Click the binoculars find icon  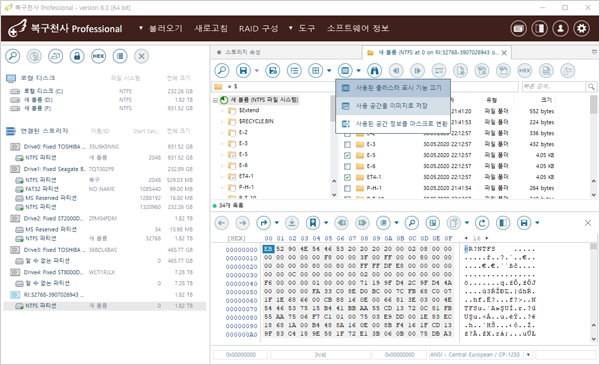click(x=375, y=70)
